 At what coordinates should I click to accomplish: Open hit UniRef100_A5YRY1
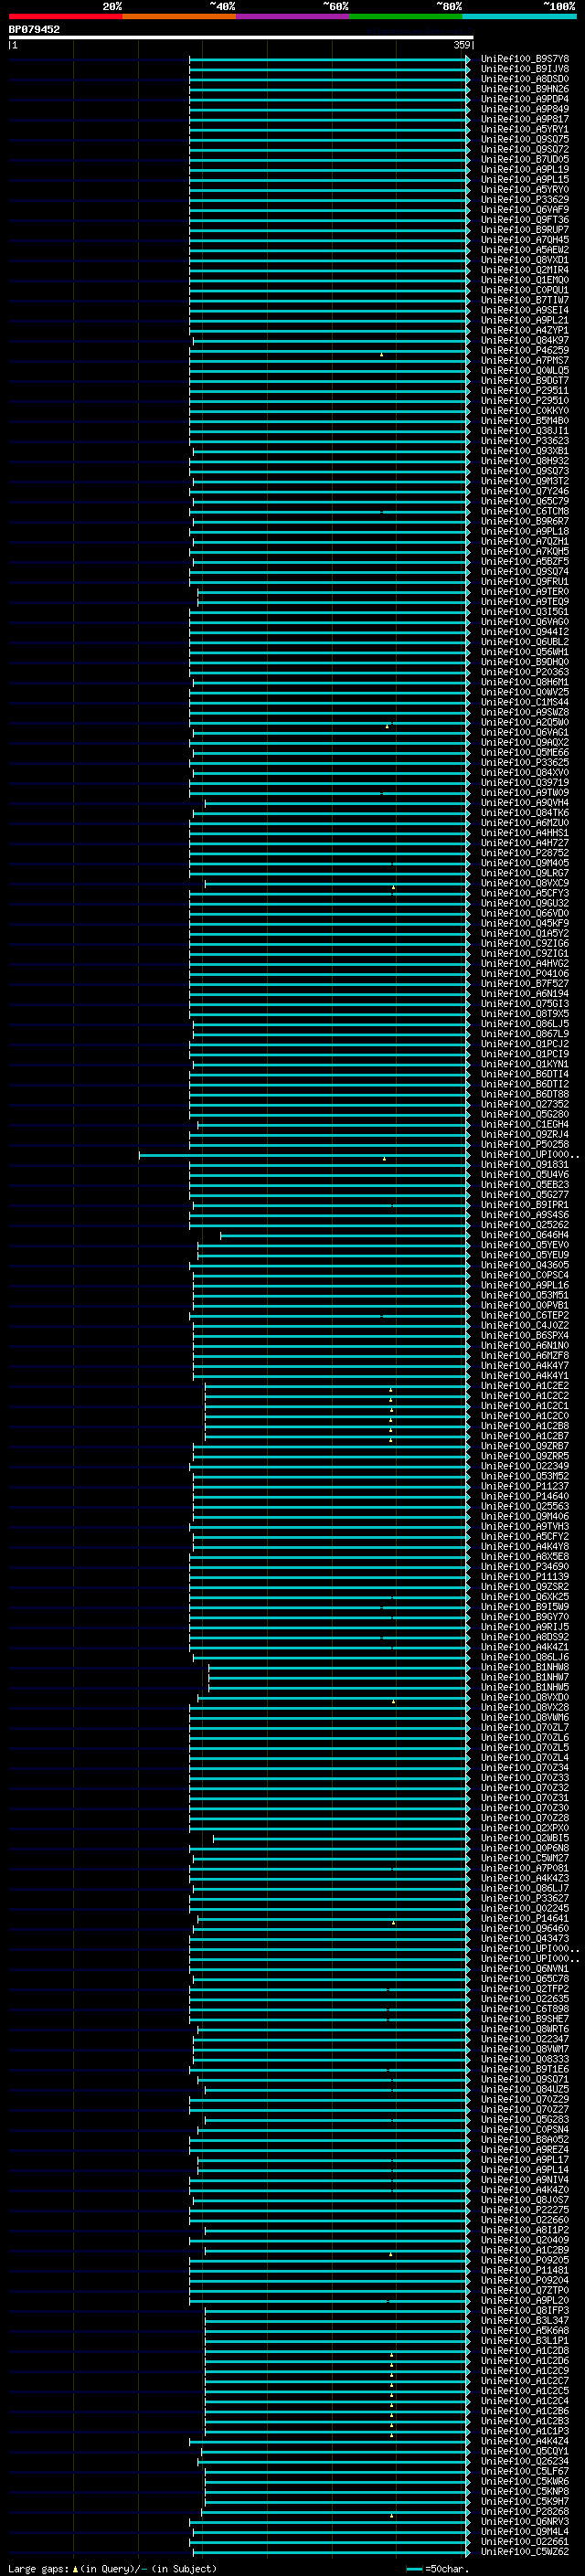525,129
